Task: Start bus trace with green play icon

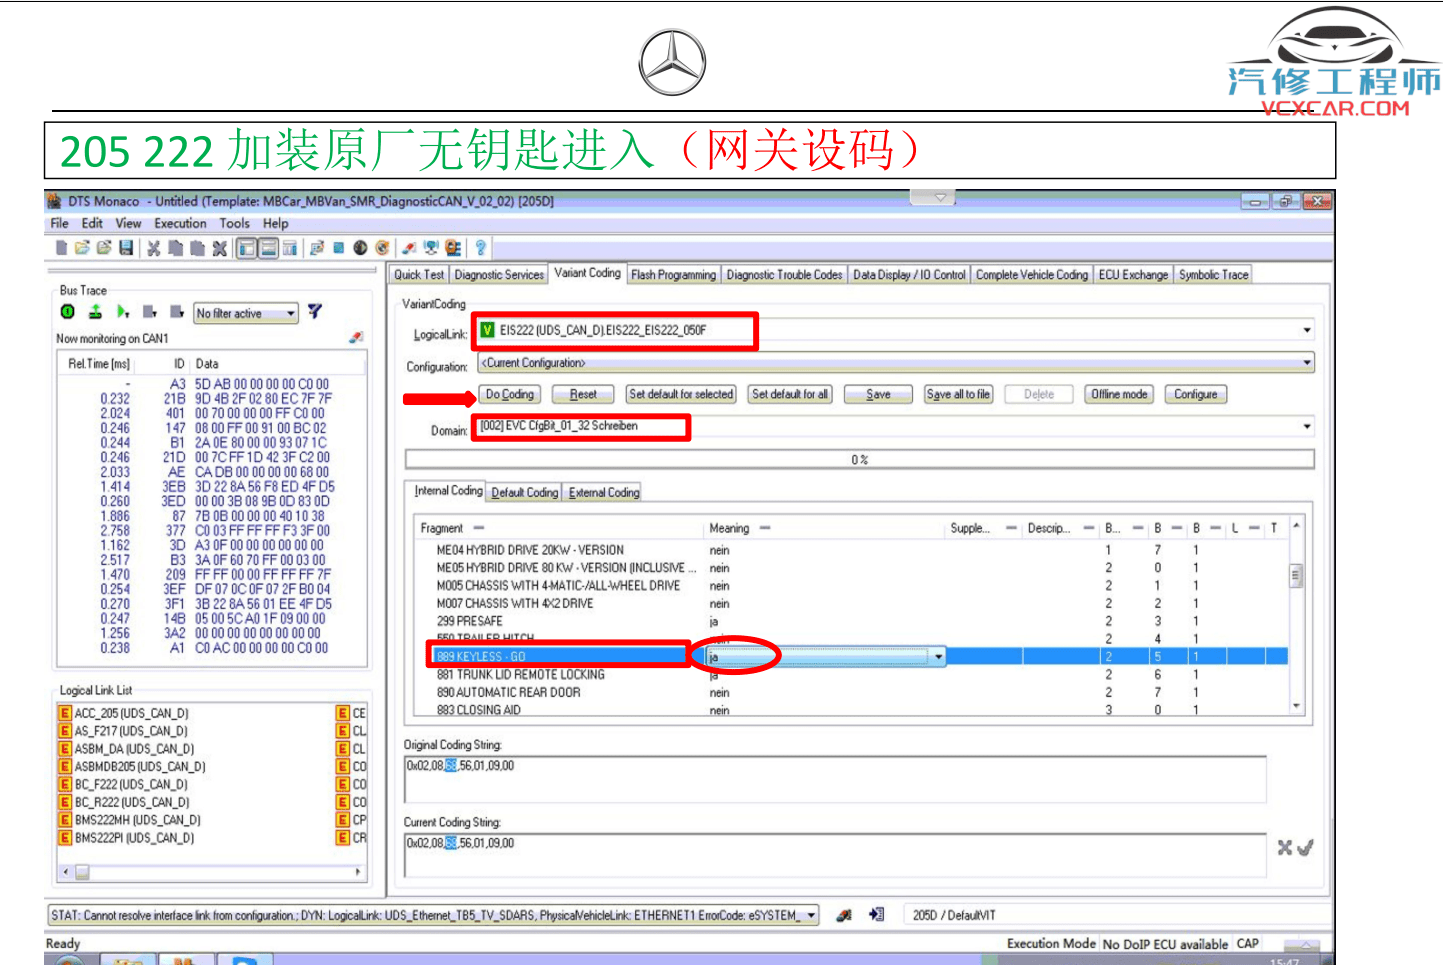Action: [x=121, y=313]
